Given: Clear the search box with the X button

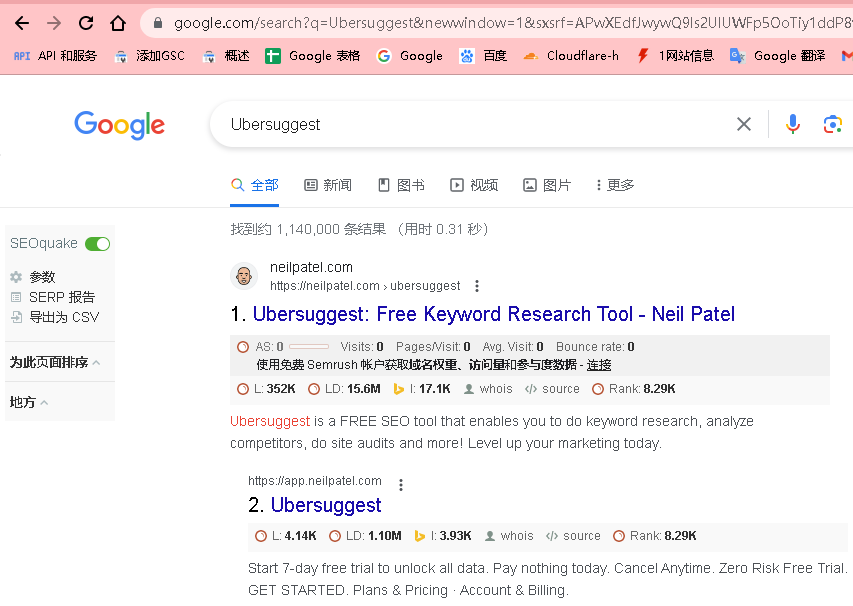Looking at the screenshot, I should tap(743, 124).
